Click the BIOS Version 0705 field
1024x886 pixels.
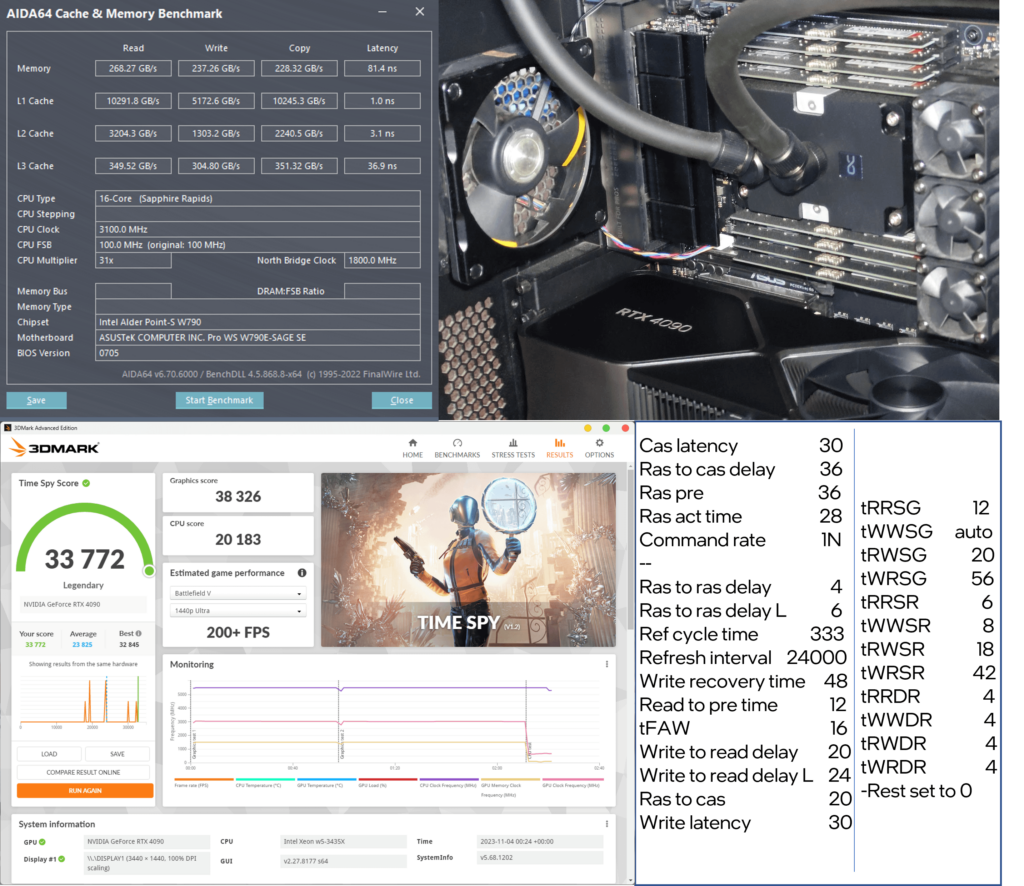click(257, 353)
